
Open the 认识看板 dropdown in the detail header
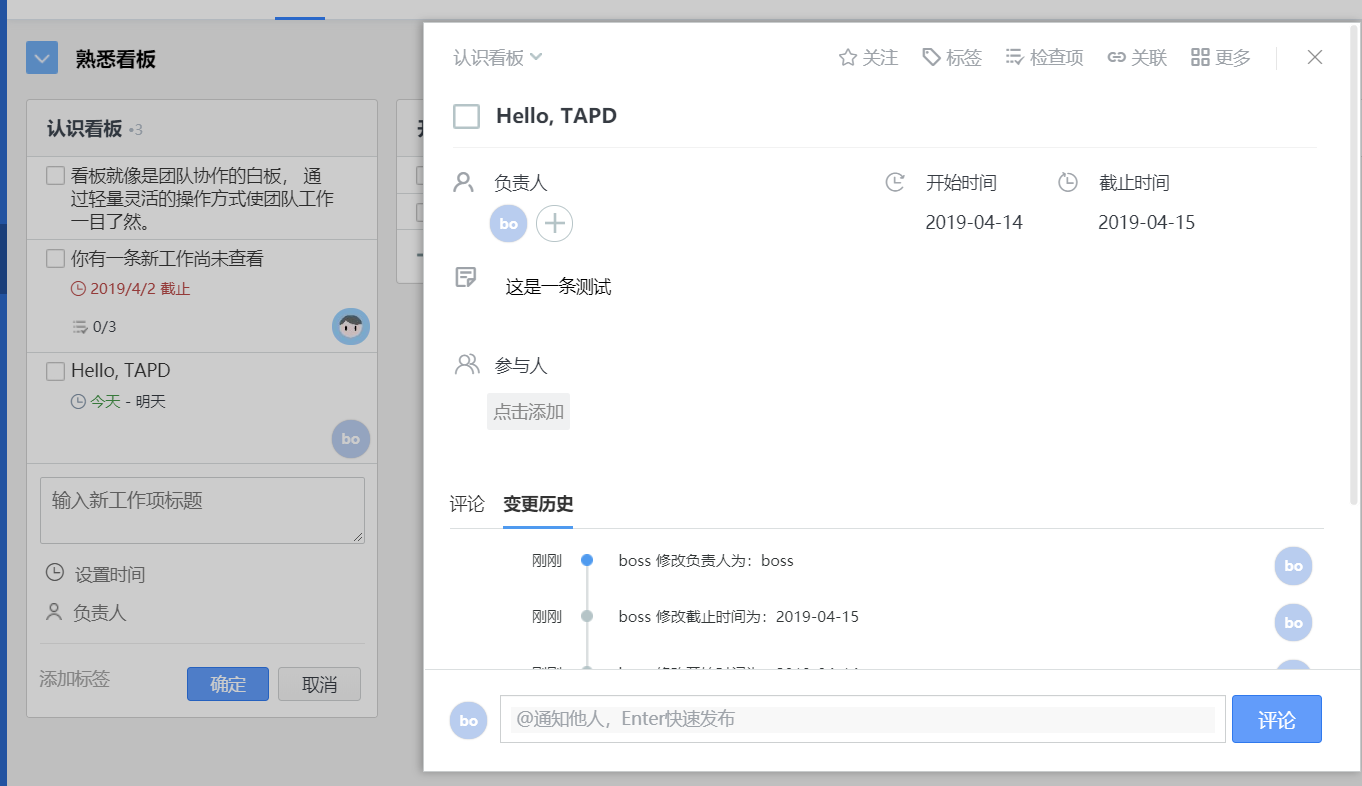pyautogui.click(x=497, y=57)
